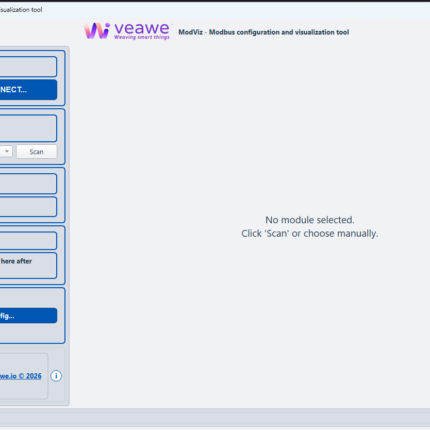Image resolution: width=430 pixels, height=430 pixels.
Task: Click the blue button ending in 'fig...'
Action: [28, 315]
